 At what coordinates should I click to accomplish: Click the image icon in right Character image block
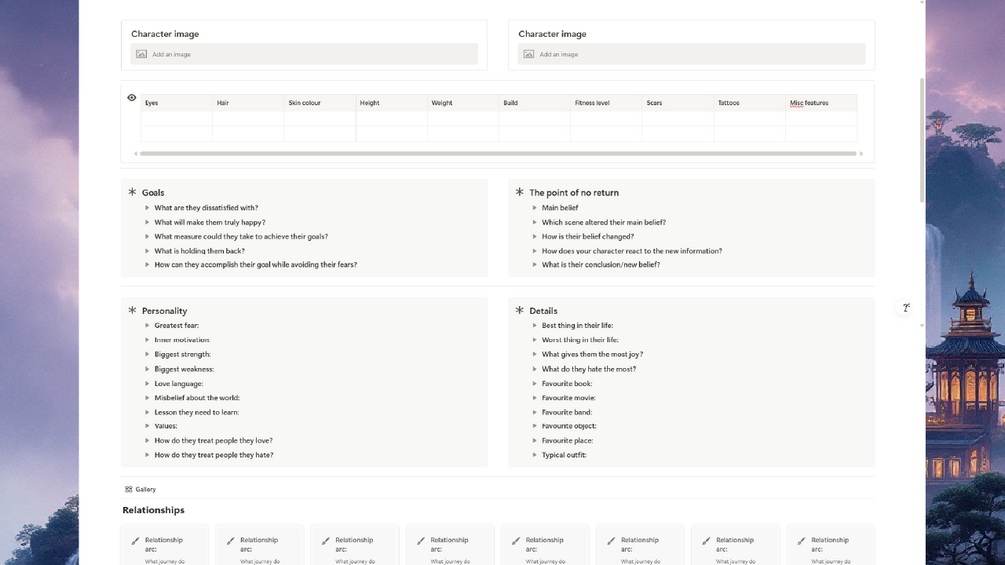coord(529,54)
